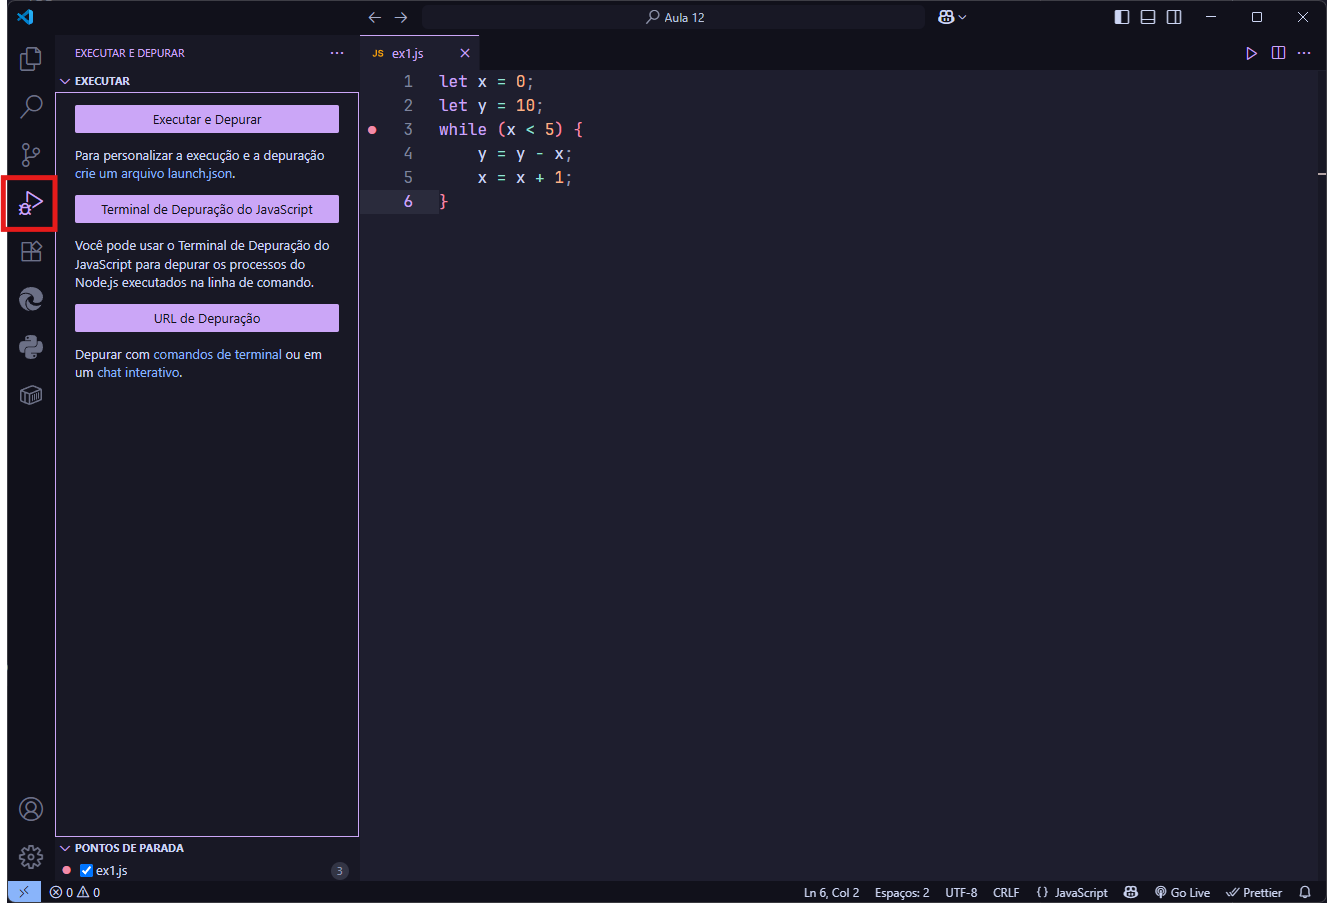Screen dimensions: 1327x903
Task: Open the Search view icon
Action: tap(31, 107)
